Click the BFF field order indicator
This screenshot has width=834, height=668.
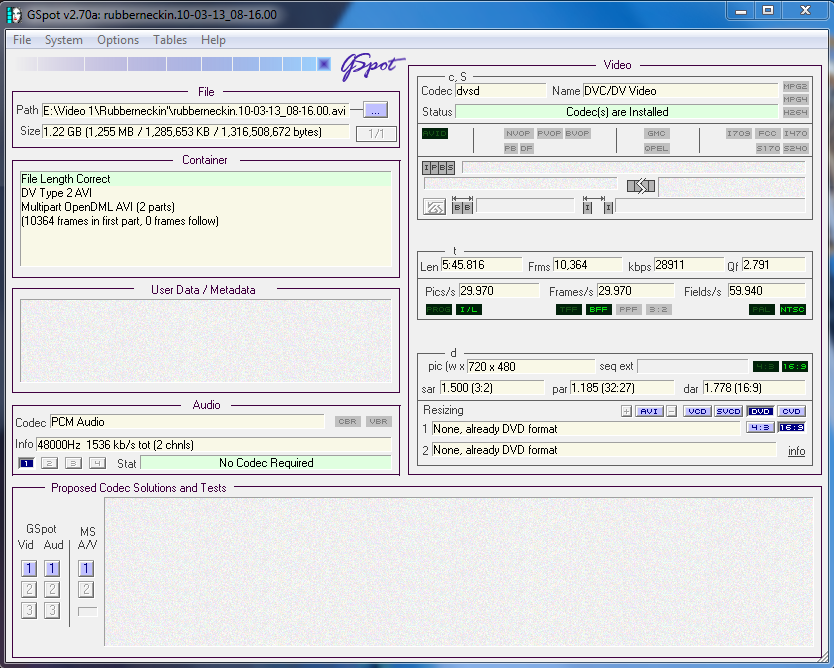coord(598,310)
